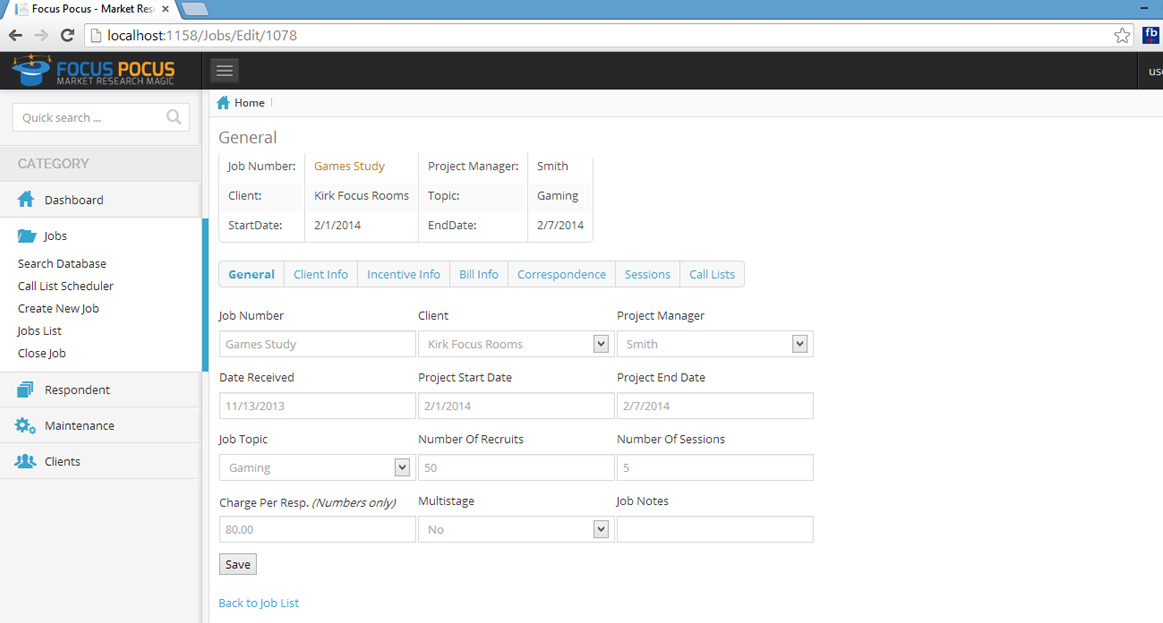The height and width of the screenshot is (623, 1163).
Task: Open the Incentive Info tab
Action: (x=403, y=274)
